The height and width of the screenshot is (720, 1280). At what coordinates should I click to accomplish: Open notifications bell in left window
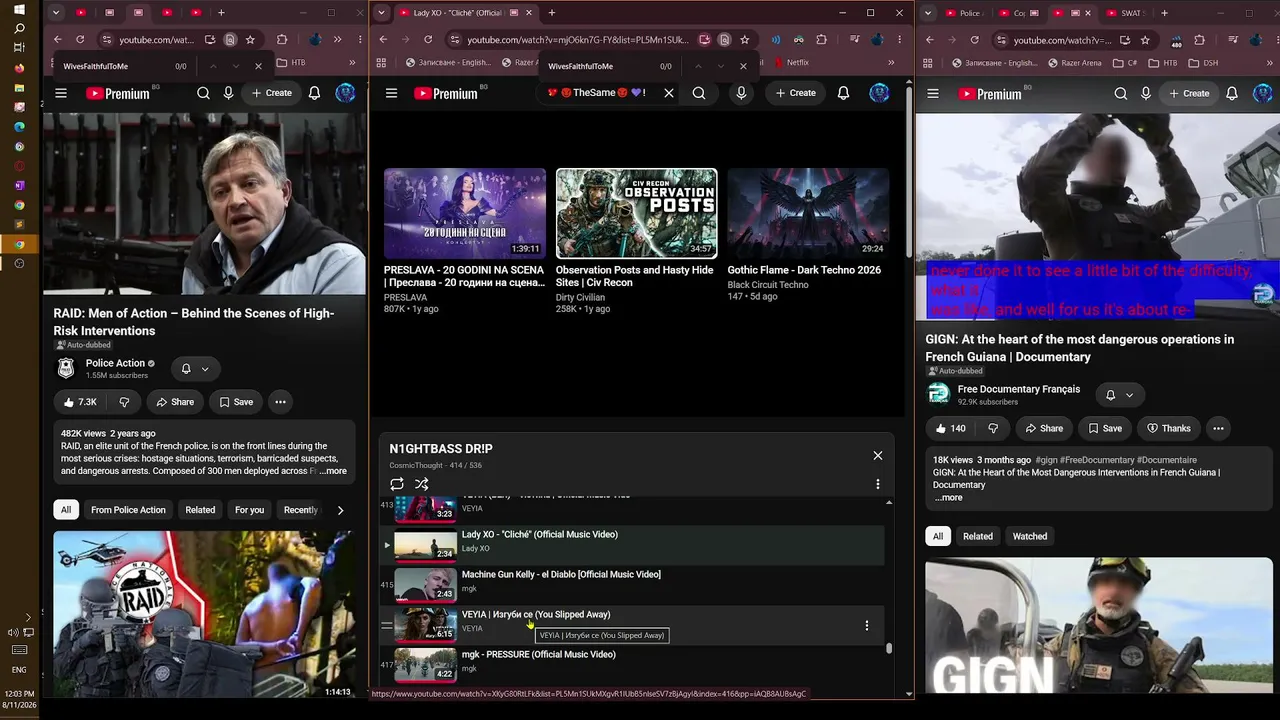point(314,93)
